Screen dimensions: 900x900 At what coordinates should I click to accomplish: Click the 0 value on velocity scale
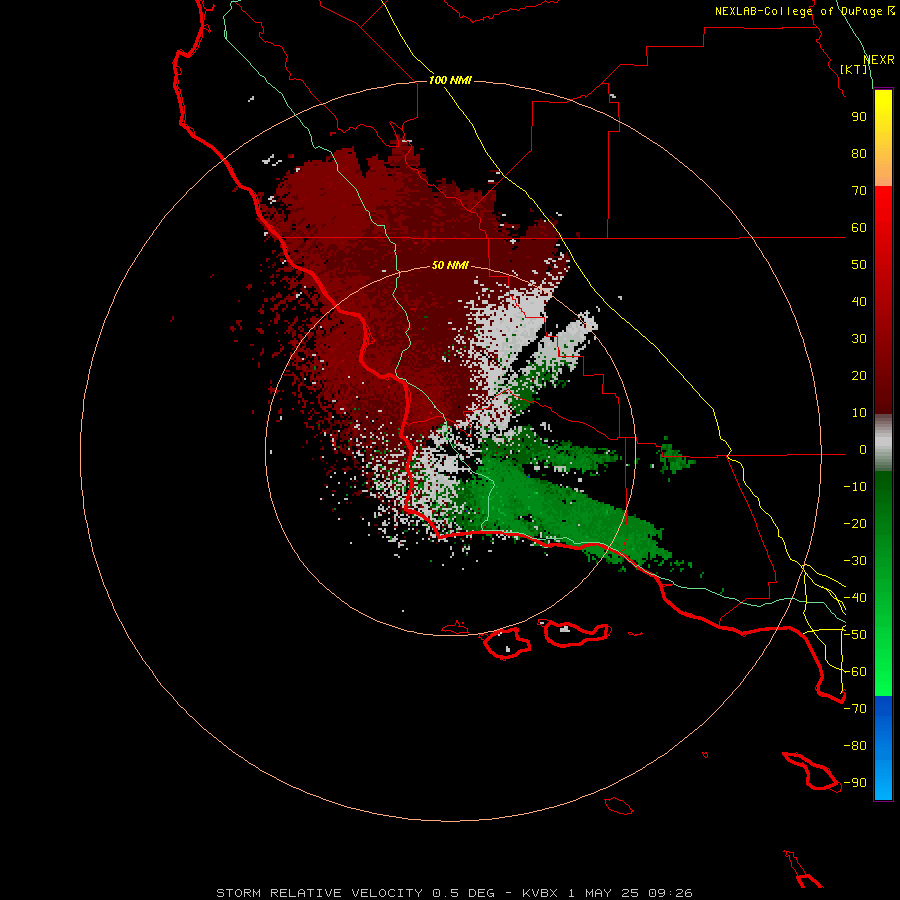coord(863,450)
